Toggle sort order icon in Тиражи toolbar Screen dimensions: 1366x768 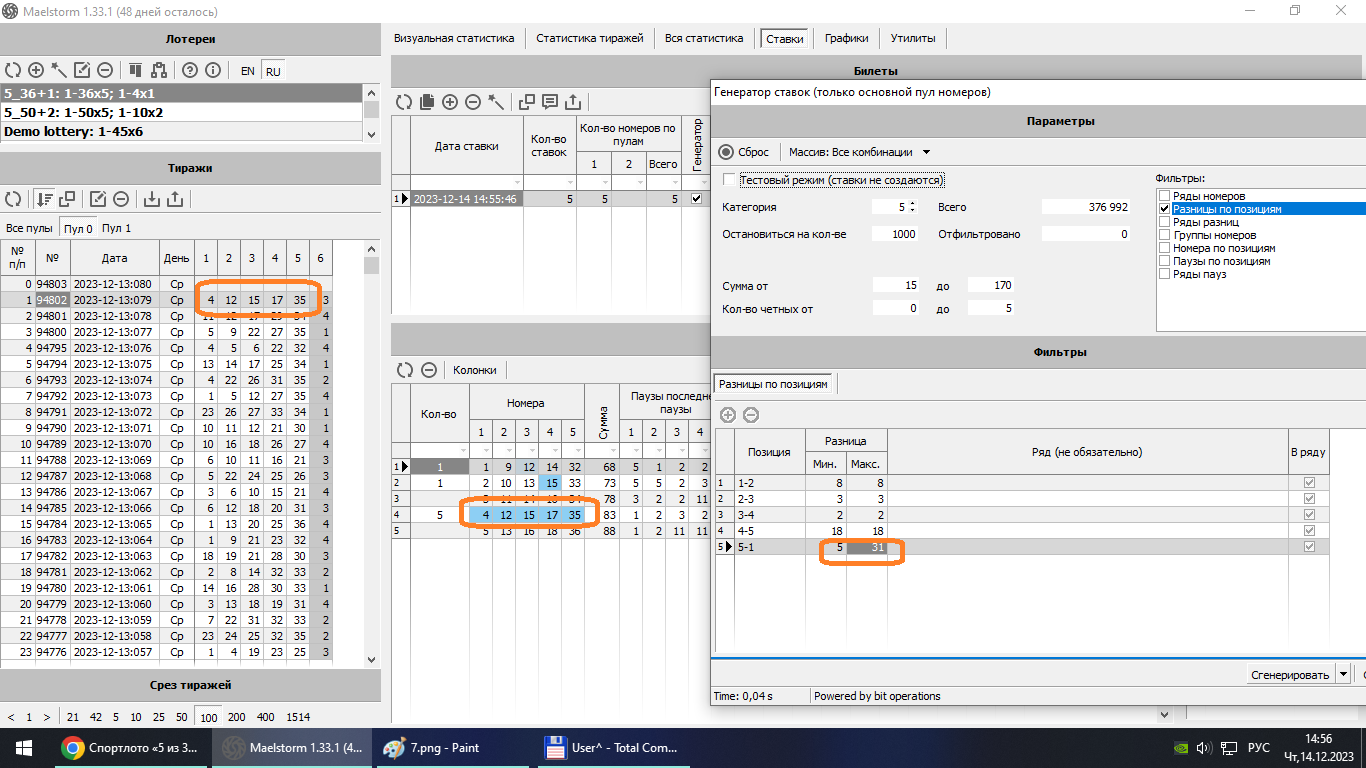tap(44, 199)
